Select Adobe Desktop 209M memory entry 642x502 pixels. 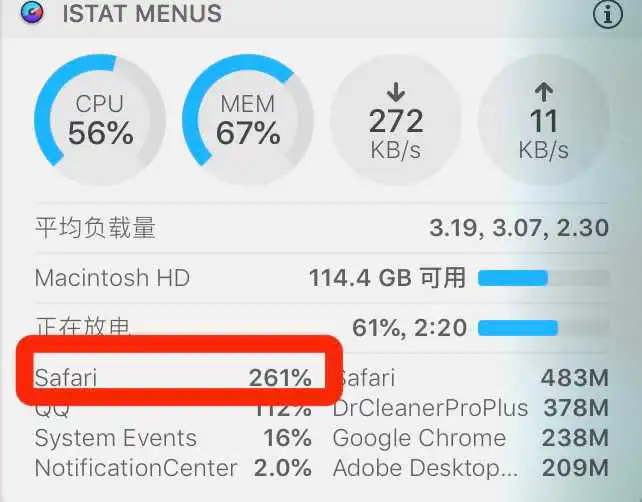471,468
